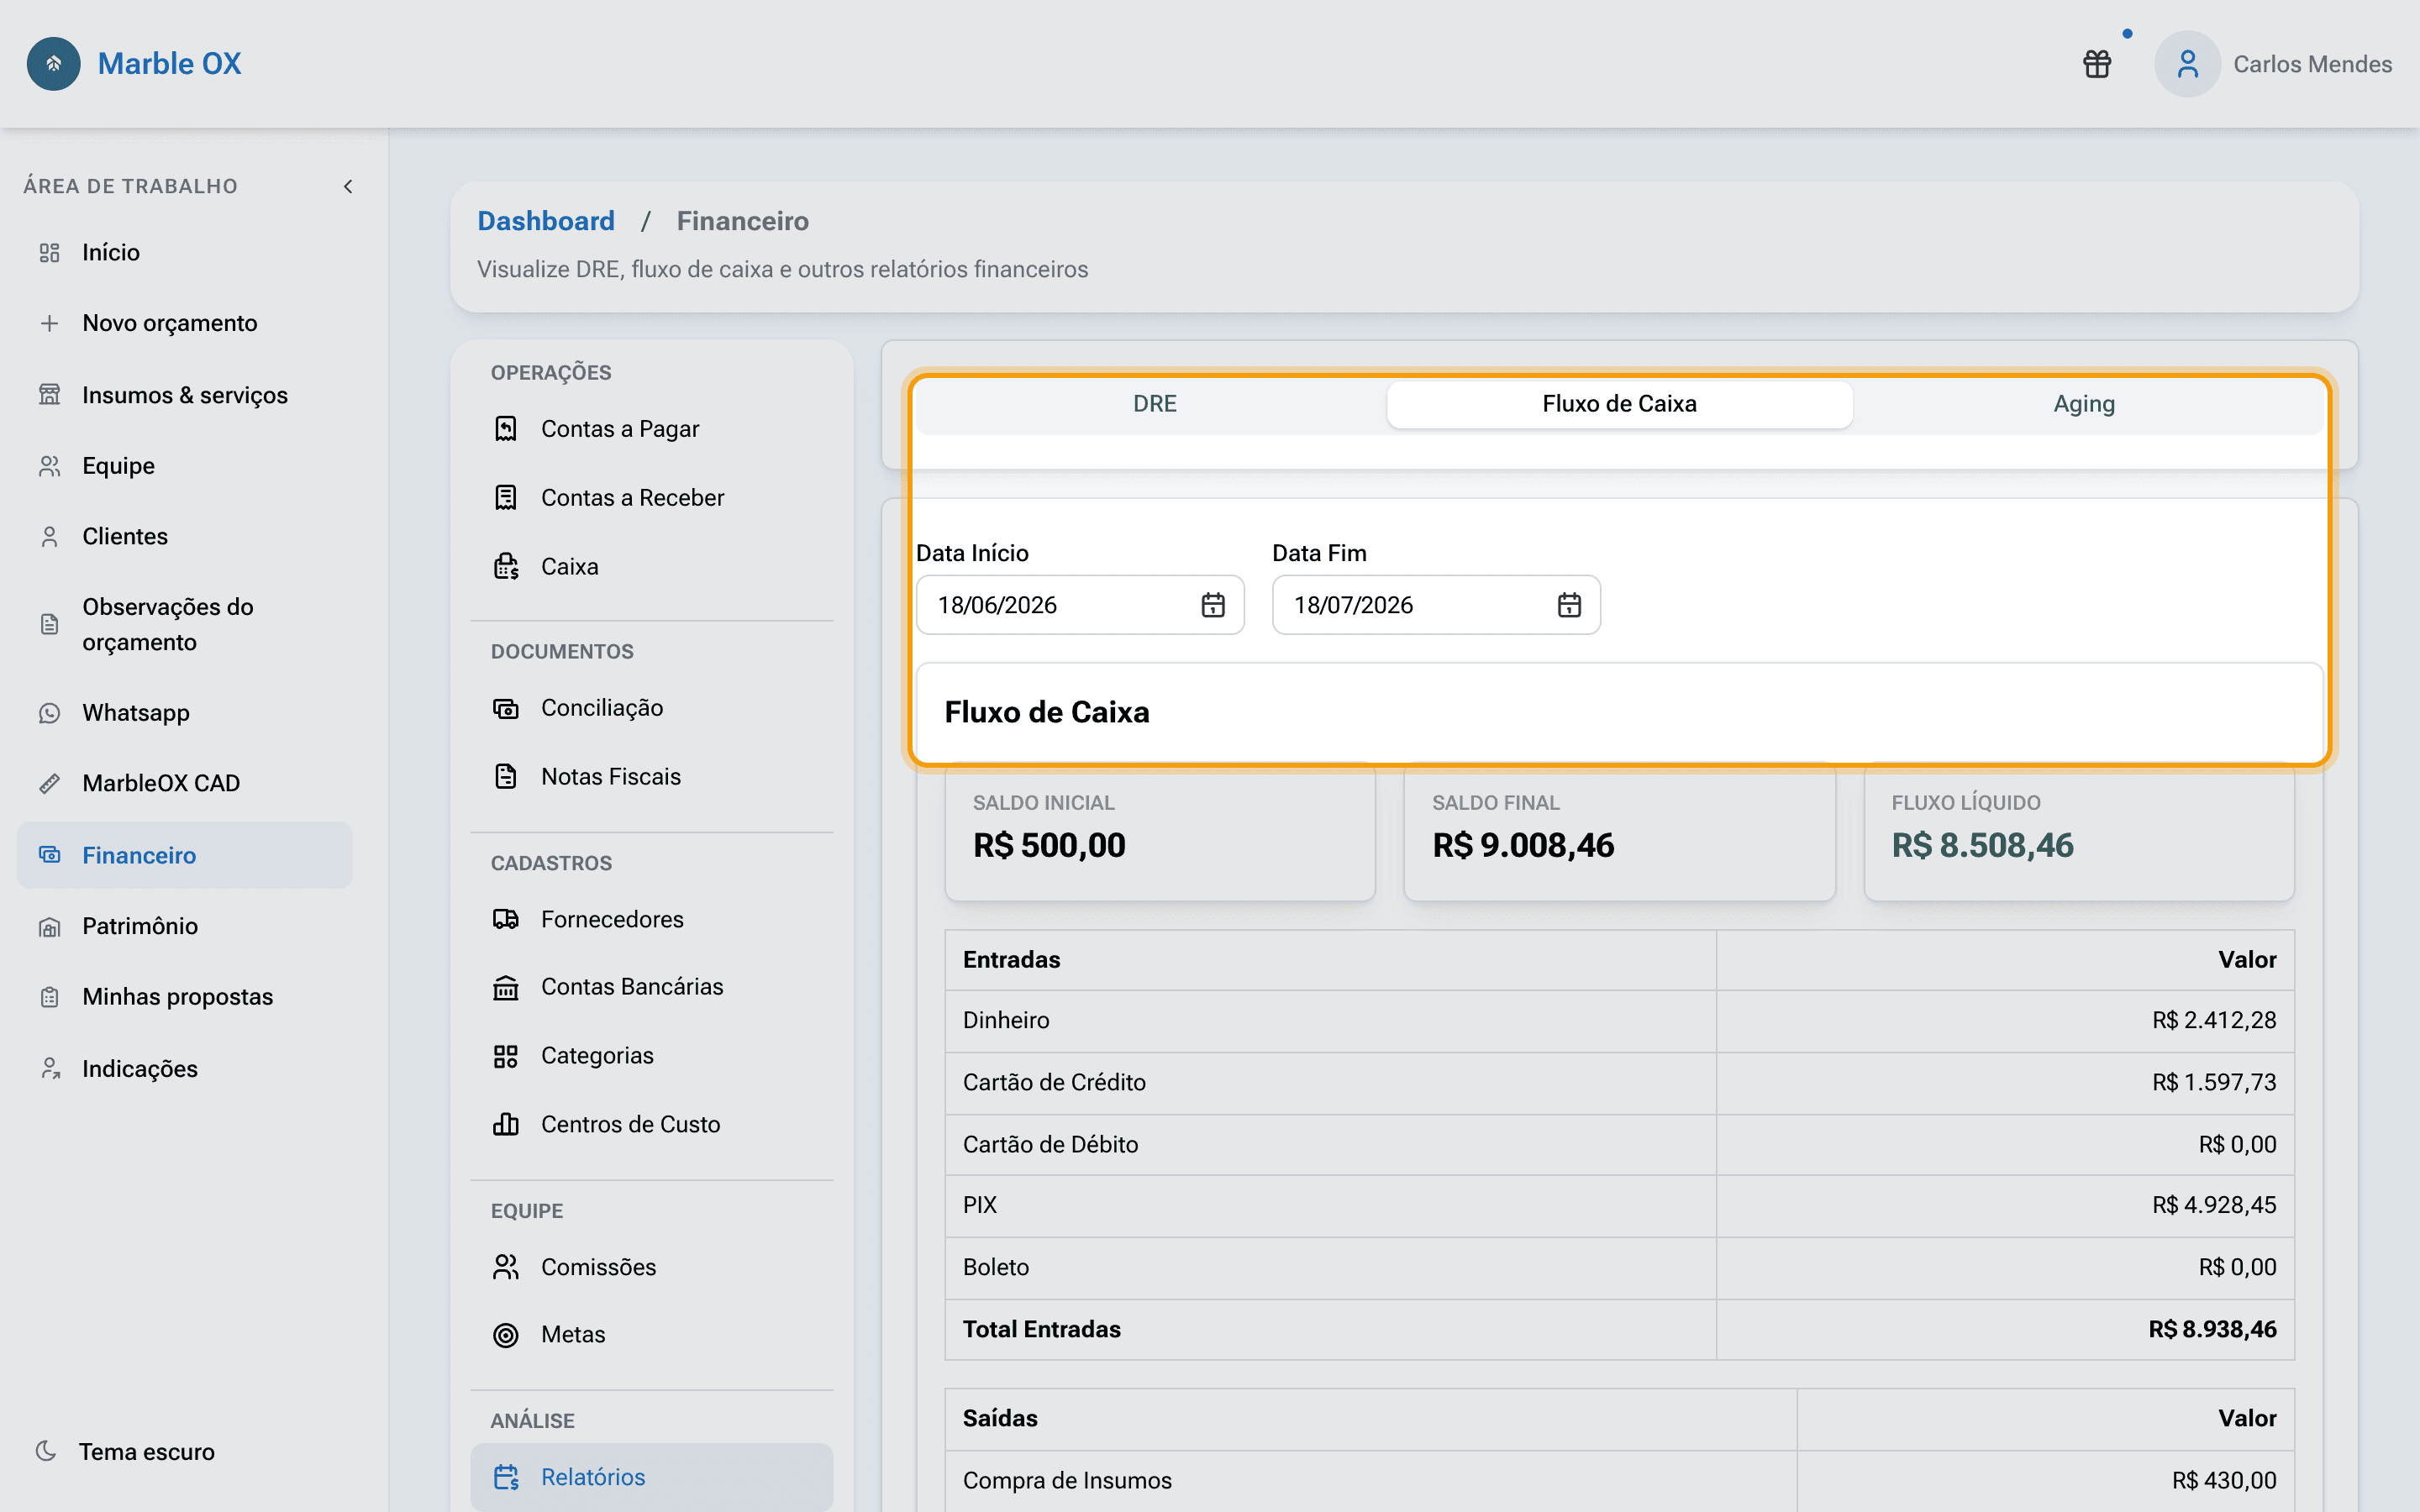
Task: Switch to the Aging tab
Action: tap(2084, 404)
